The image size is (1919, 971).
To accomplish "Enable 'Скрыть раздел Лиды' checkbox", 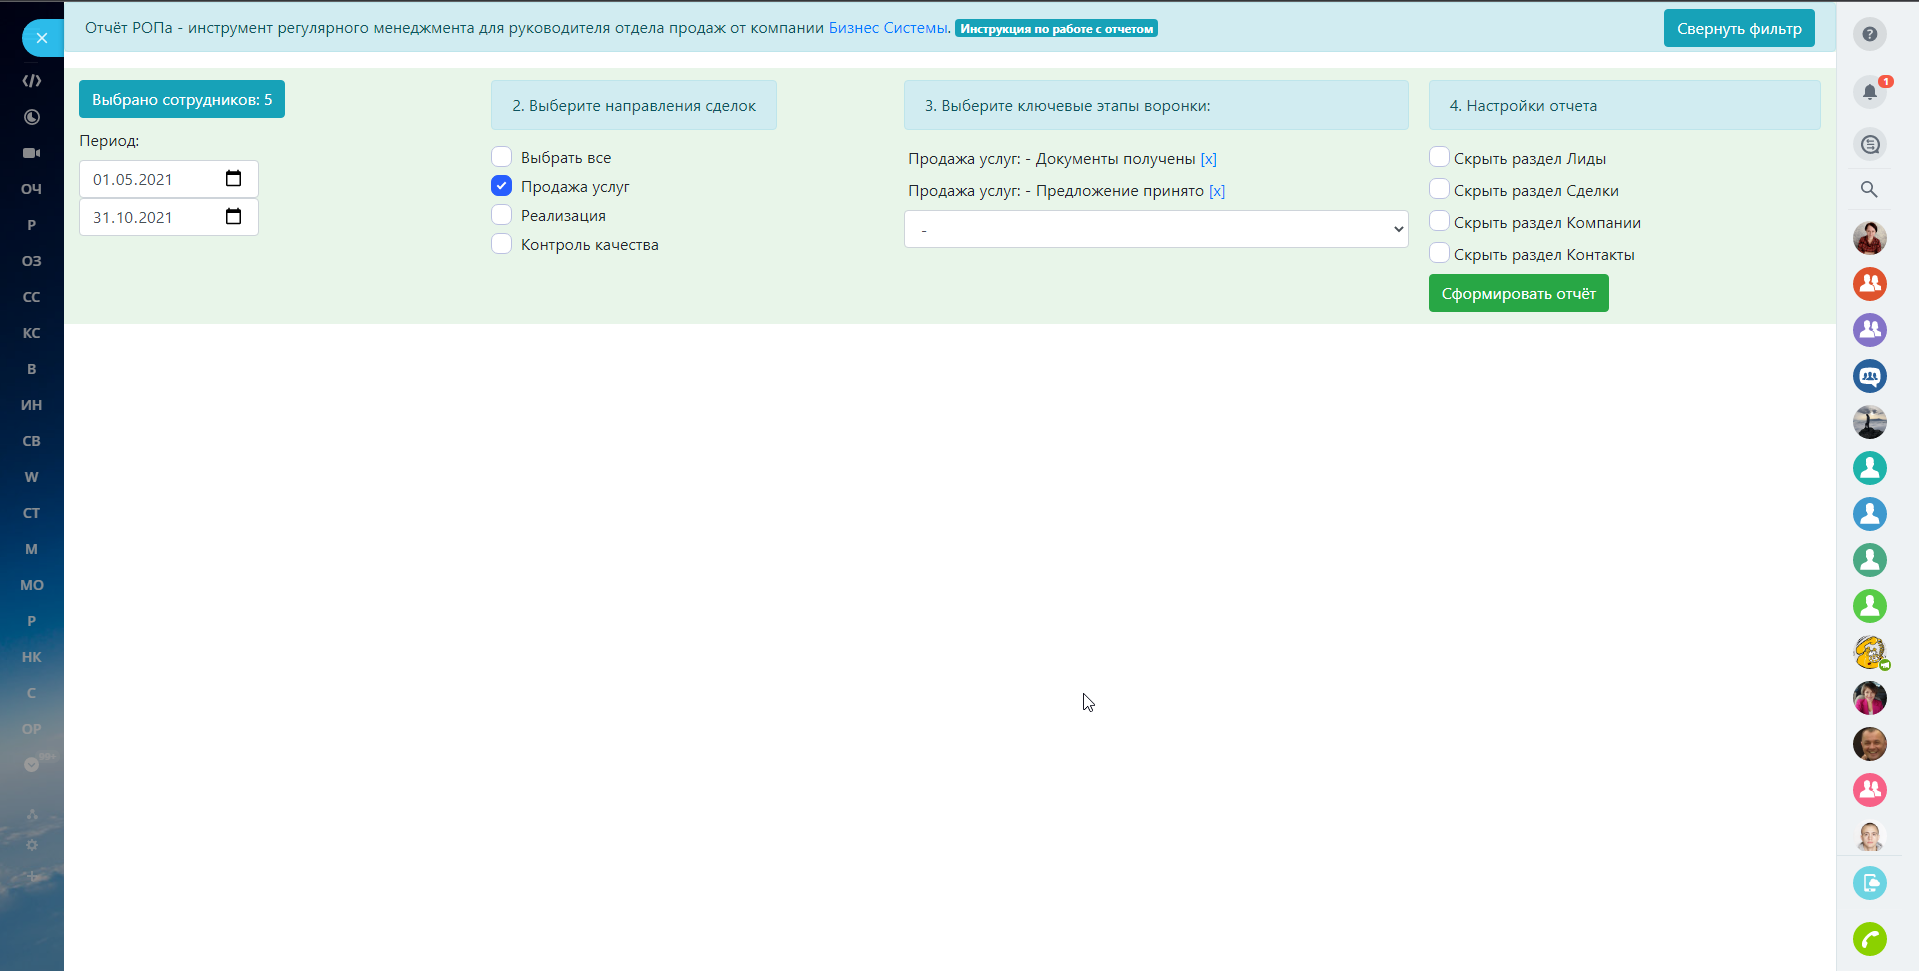I will [x=1439, y=157].
